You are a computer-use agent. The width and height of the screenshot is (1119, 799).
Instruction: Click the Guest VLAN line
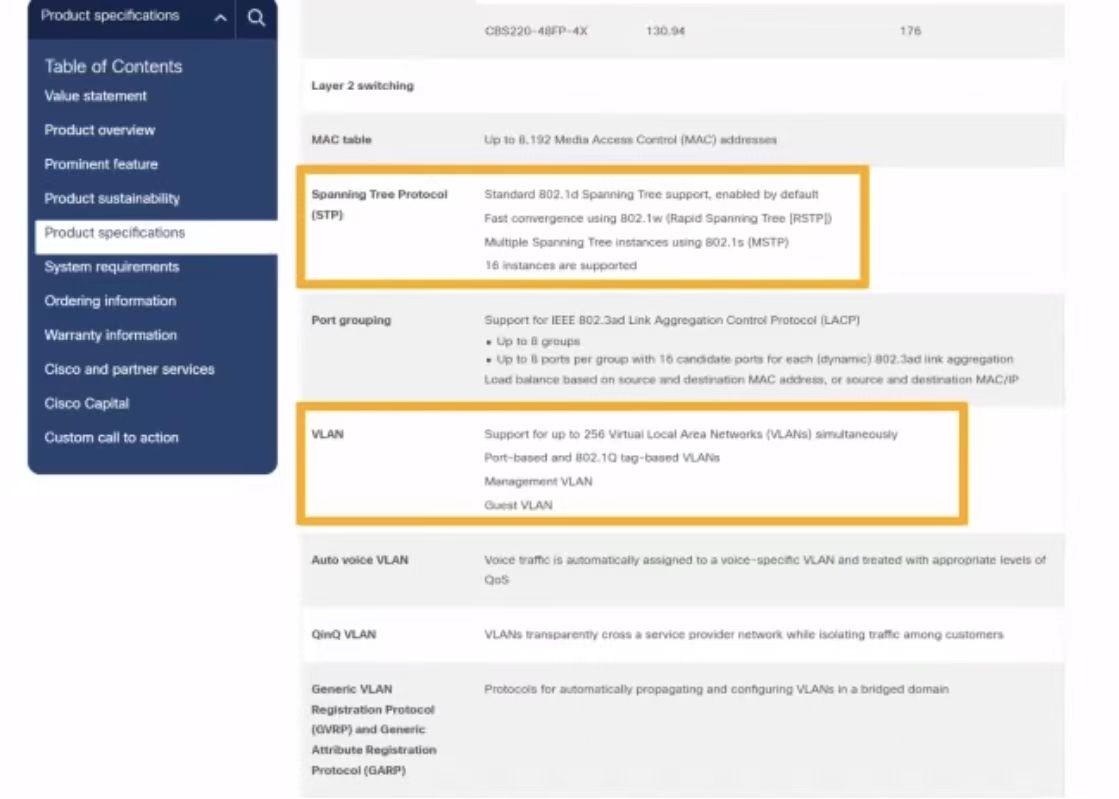518,505
